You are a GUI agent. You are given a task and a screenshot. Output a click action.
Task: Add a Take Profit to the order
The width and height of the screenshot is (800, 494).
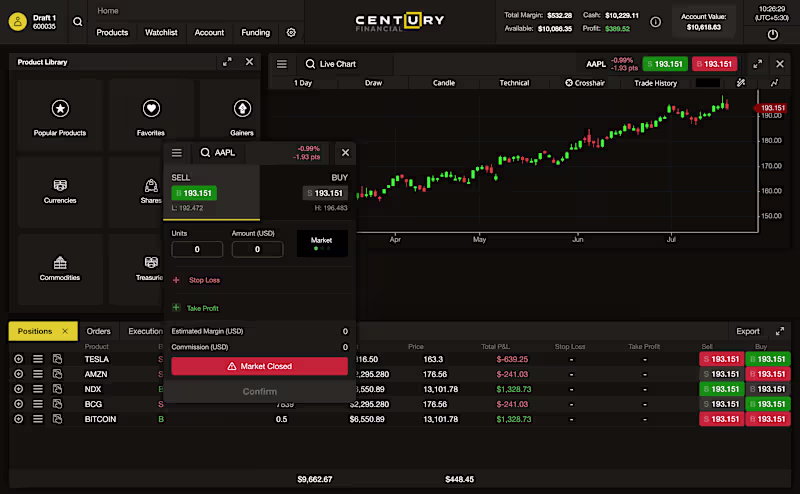click(196, 308)
